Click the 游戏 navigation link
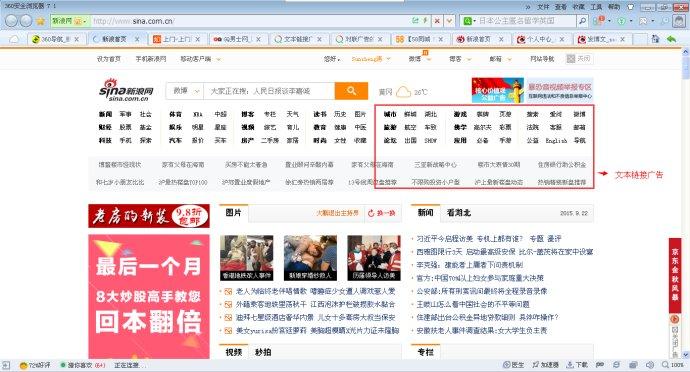 point(460,114)
